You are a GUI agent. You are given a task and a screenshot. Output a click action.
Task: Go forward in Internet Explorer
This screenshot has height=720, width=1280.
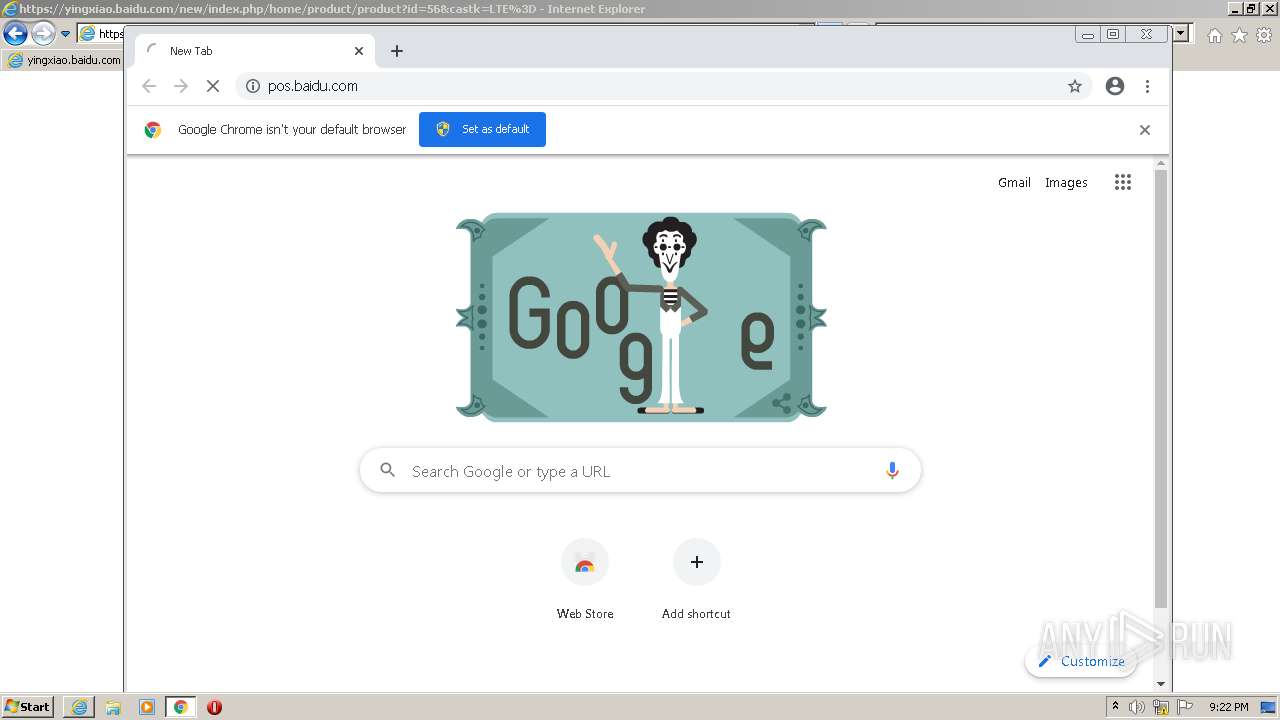pos(43,34)
